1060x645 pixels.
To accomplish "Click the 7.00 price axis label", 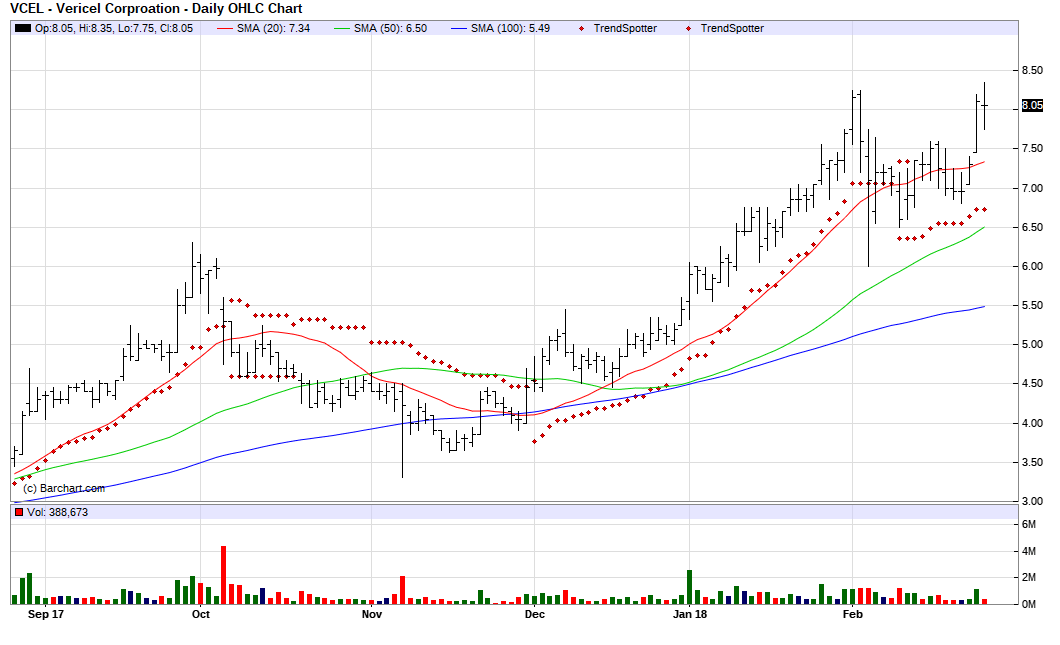I will pyautogui.click(x=1032, y=188).
